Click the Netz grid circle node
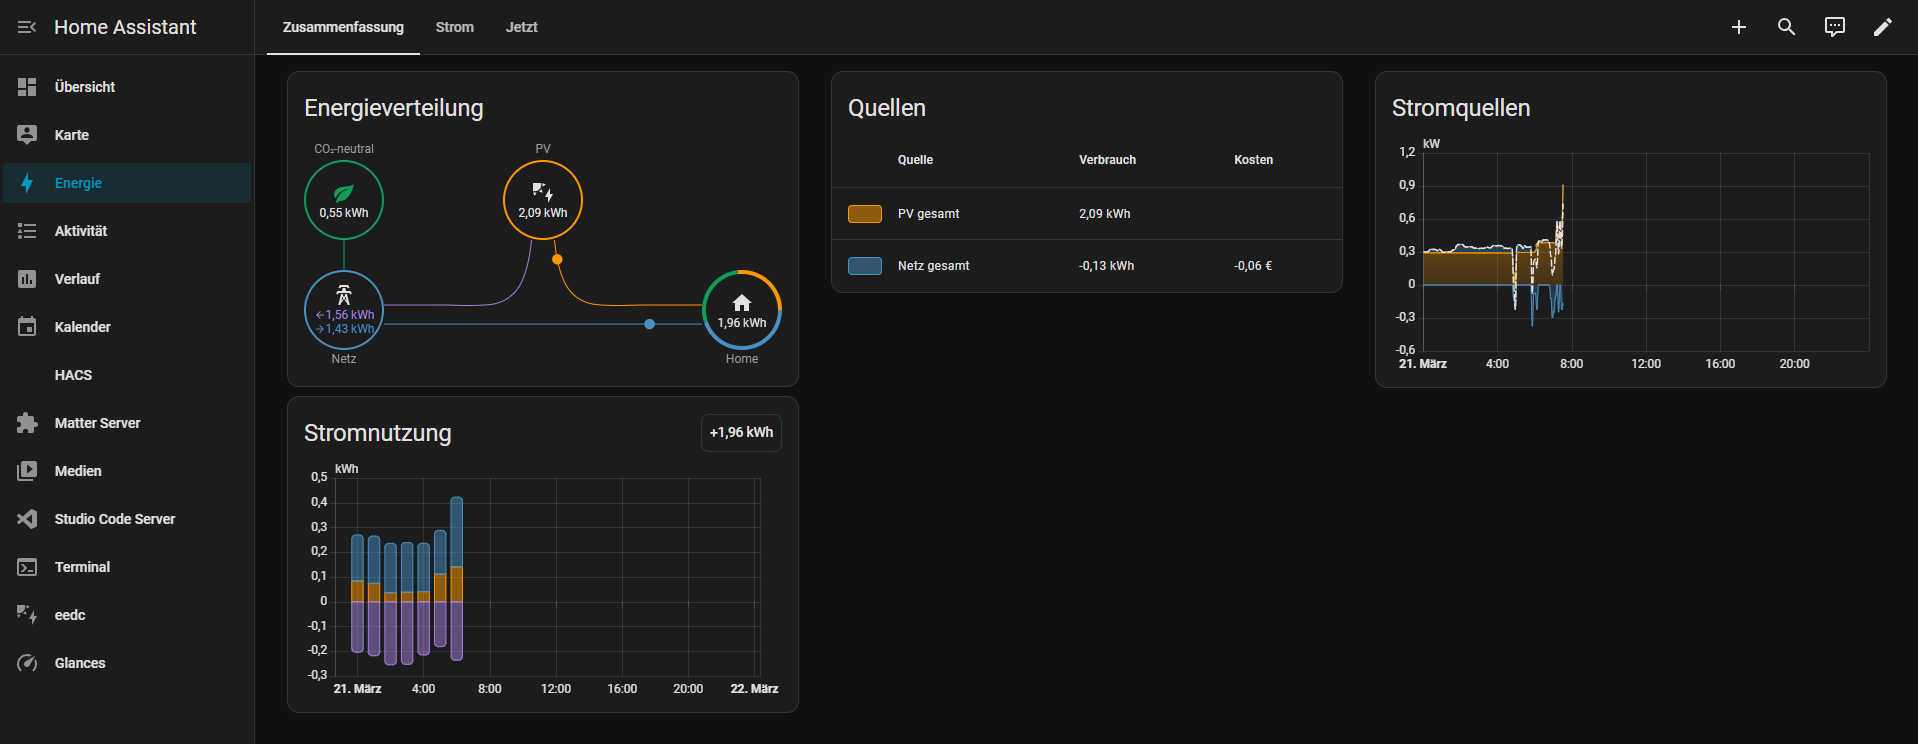The image size is (1918, 744). (343, 310)
